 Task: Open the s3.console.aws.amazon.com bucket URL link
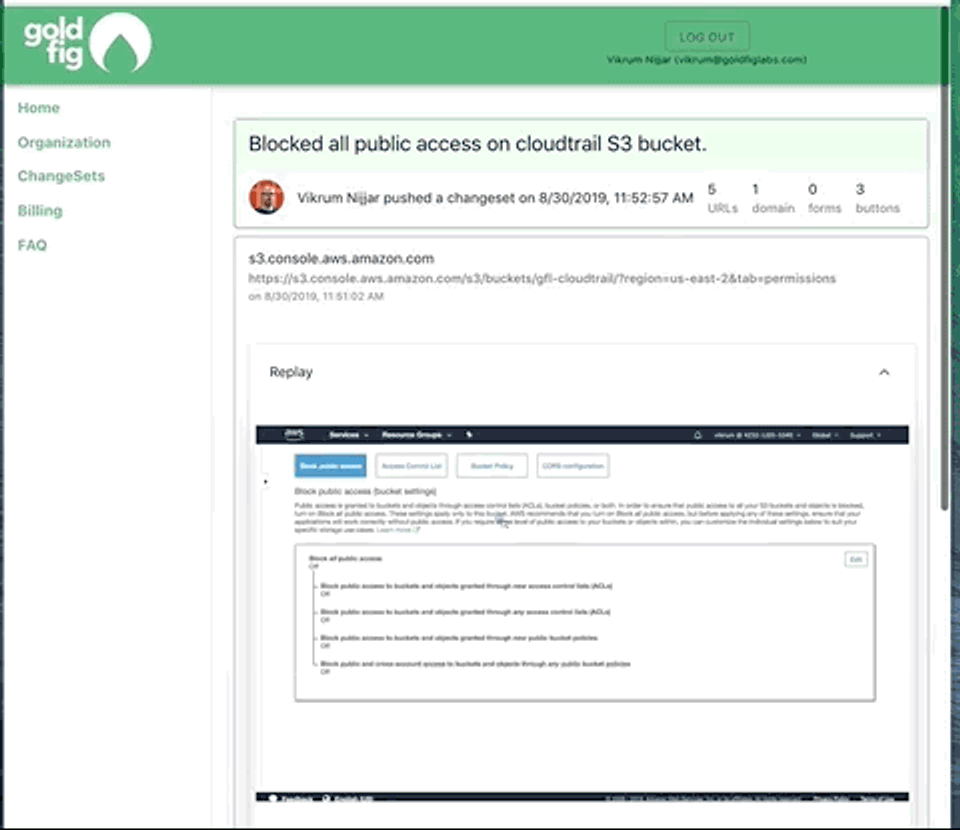[x=542, y=278]
